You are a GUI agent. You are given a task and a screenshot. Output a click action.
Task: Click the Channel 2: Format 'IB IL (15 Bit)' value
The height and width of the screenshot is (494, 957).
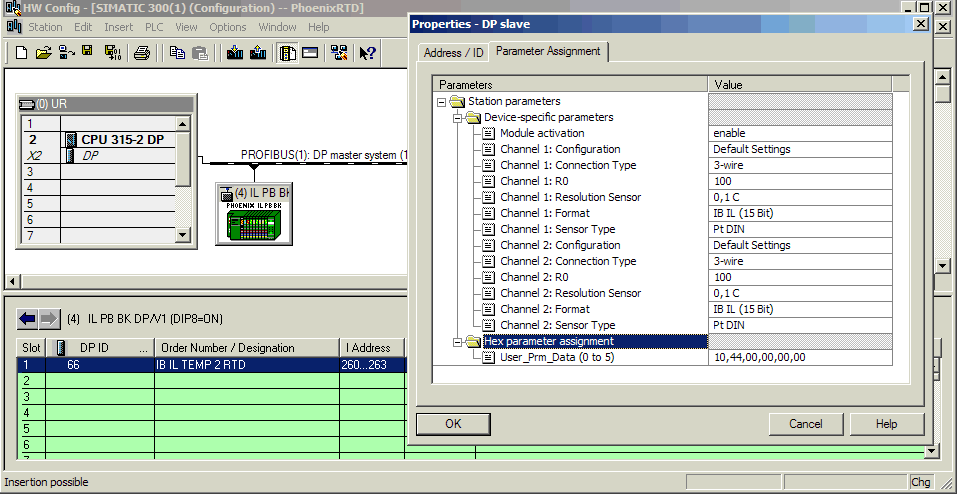[x=800, y=309]
